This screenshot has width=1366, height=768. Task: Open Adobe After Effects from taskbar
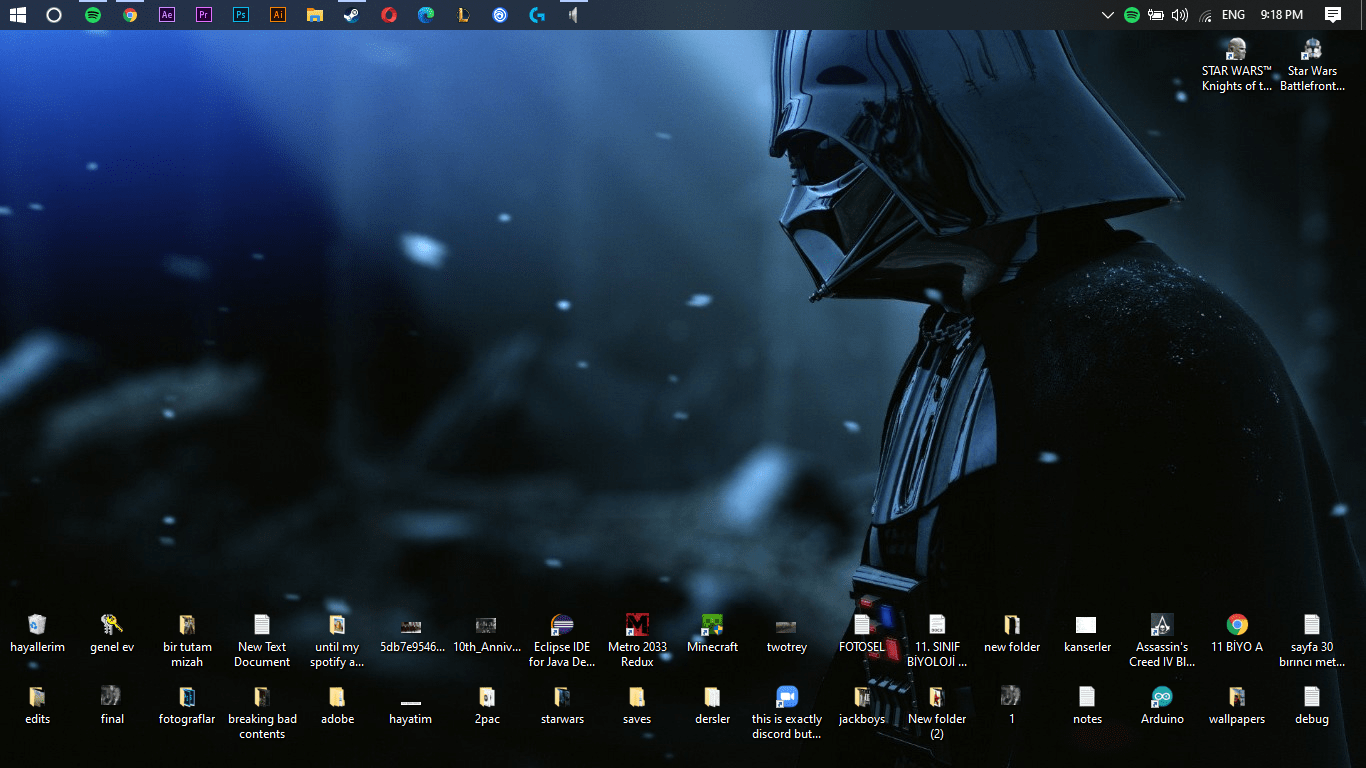coord(167,15)
